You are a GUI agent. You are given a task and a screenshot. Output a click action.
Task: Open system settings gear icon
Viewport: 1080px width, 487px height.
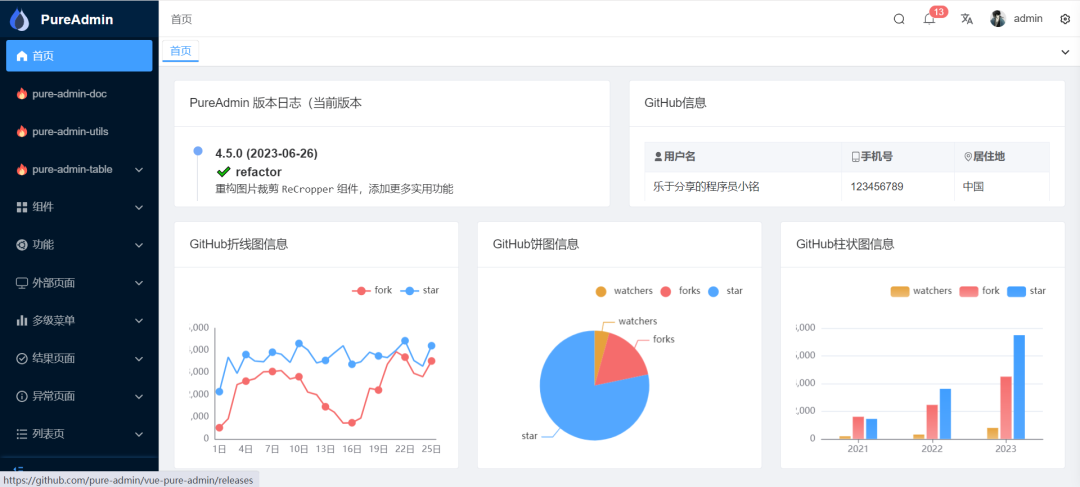point(1065,19)
